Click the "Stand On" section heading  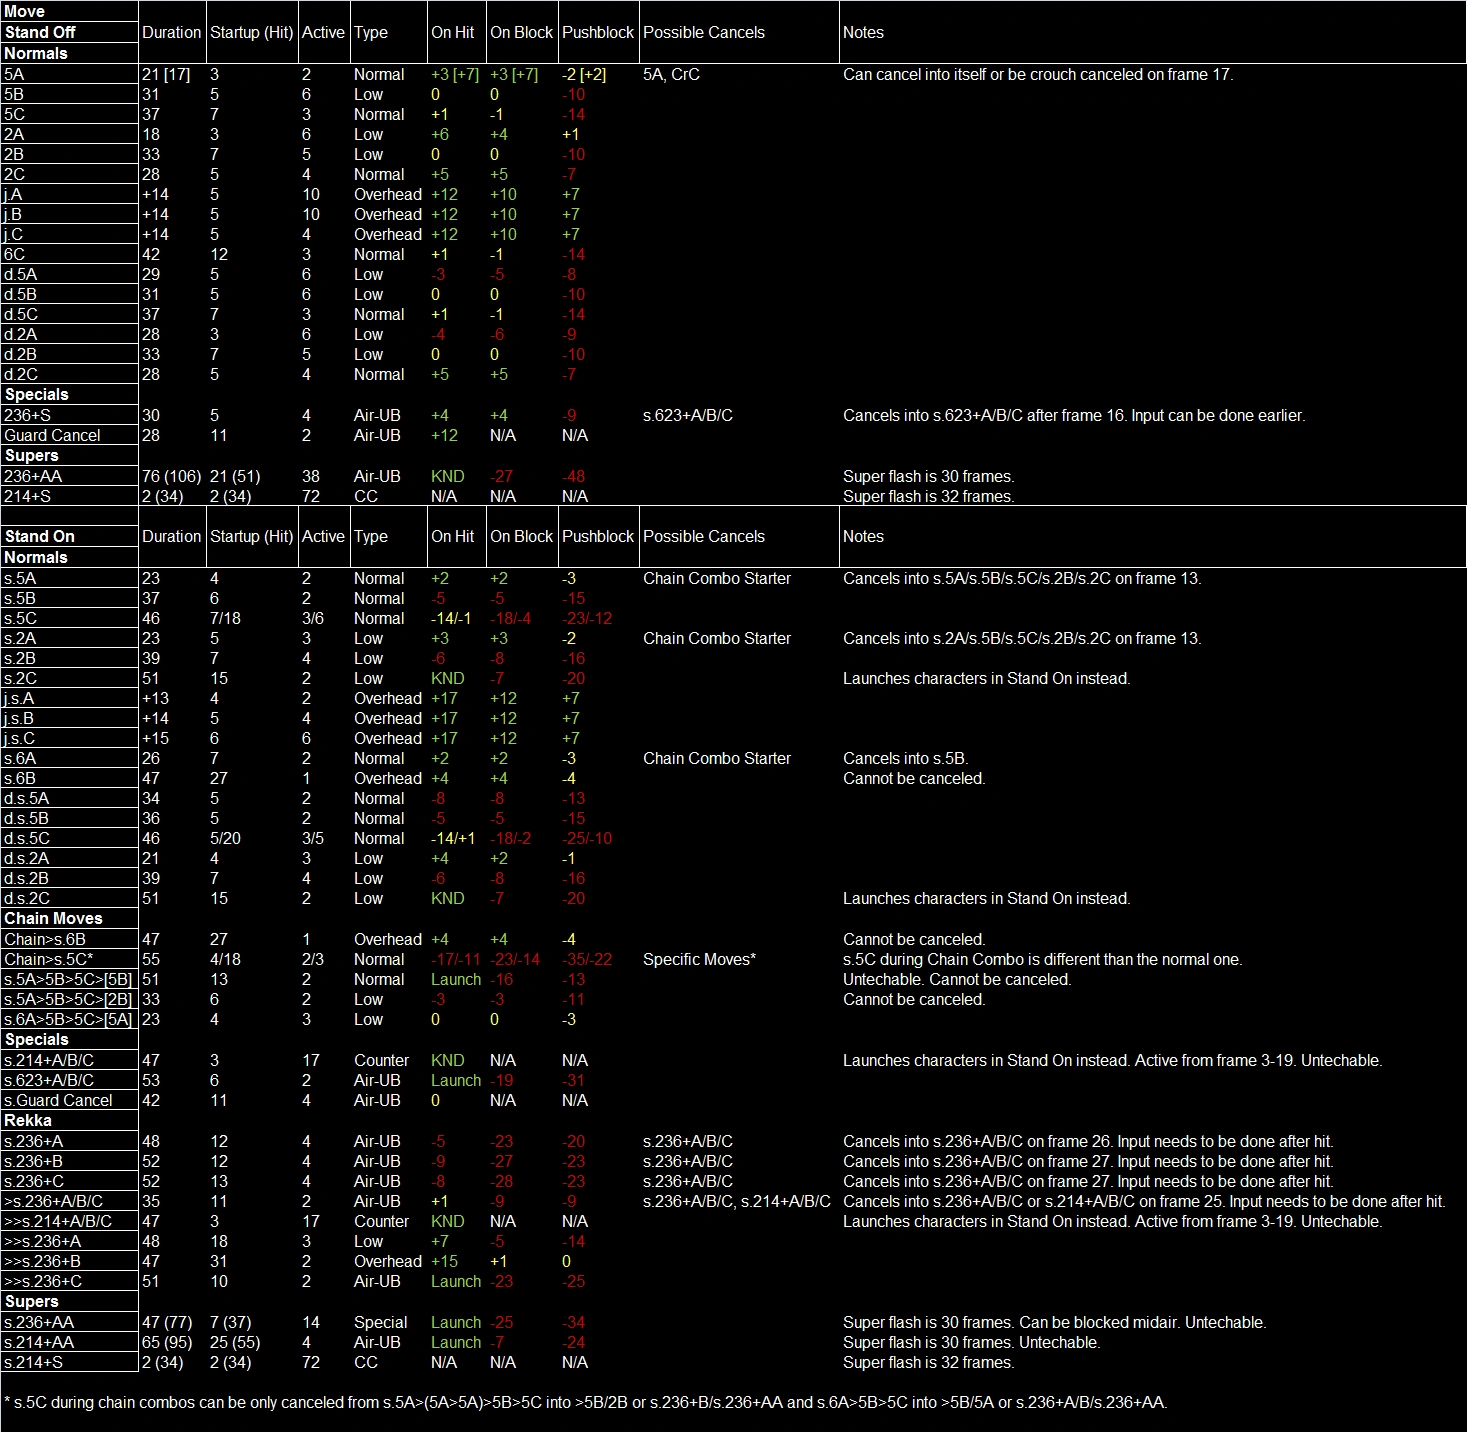click(40, 536)
